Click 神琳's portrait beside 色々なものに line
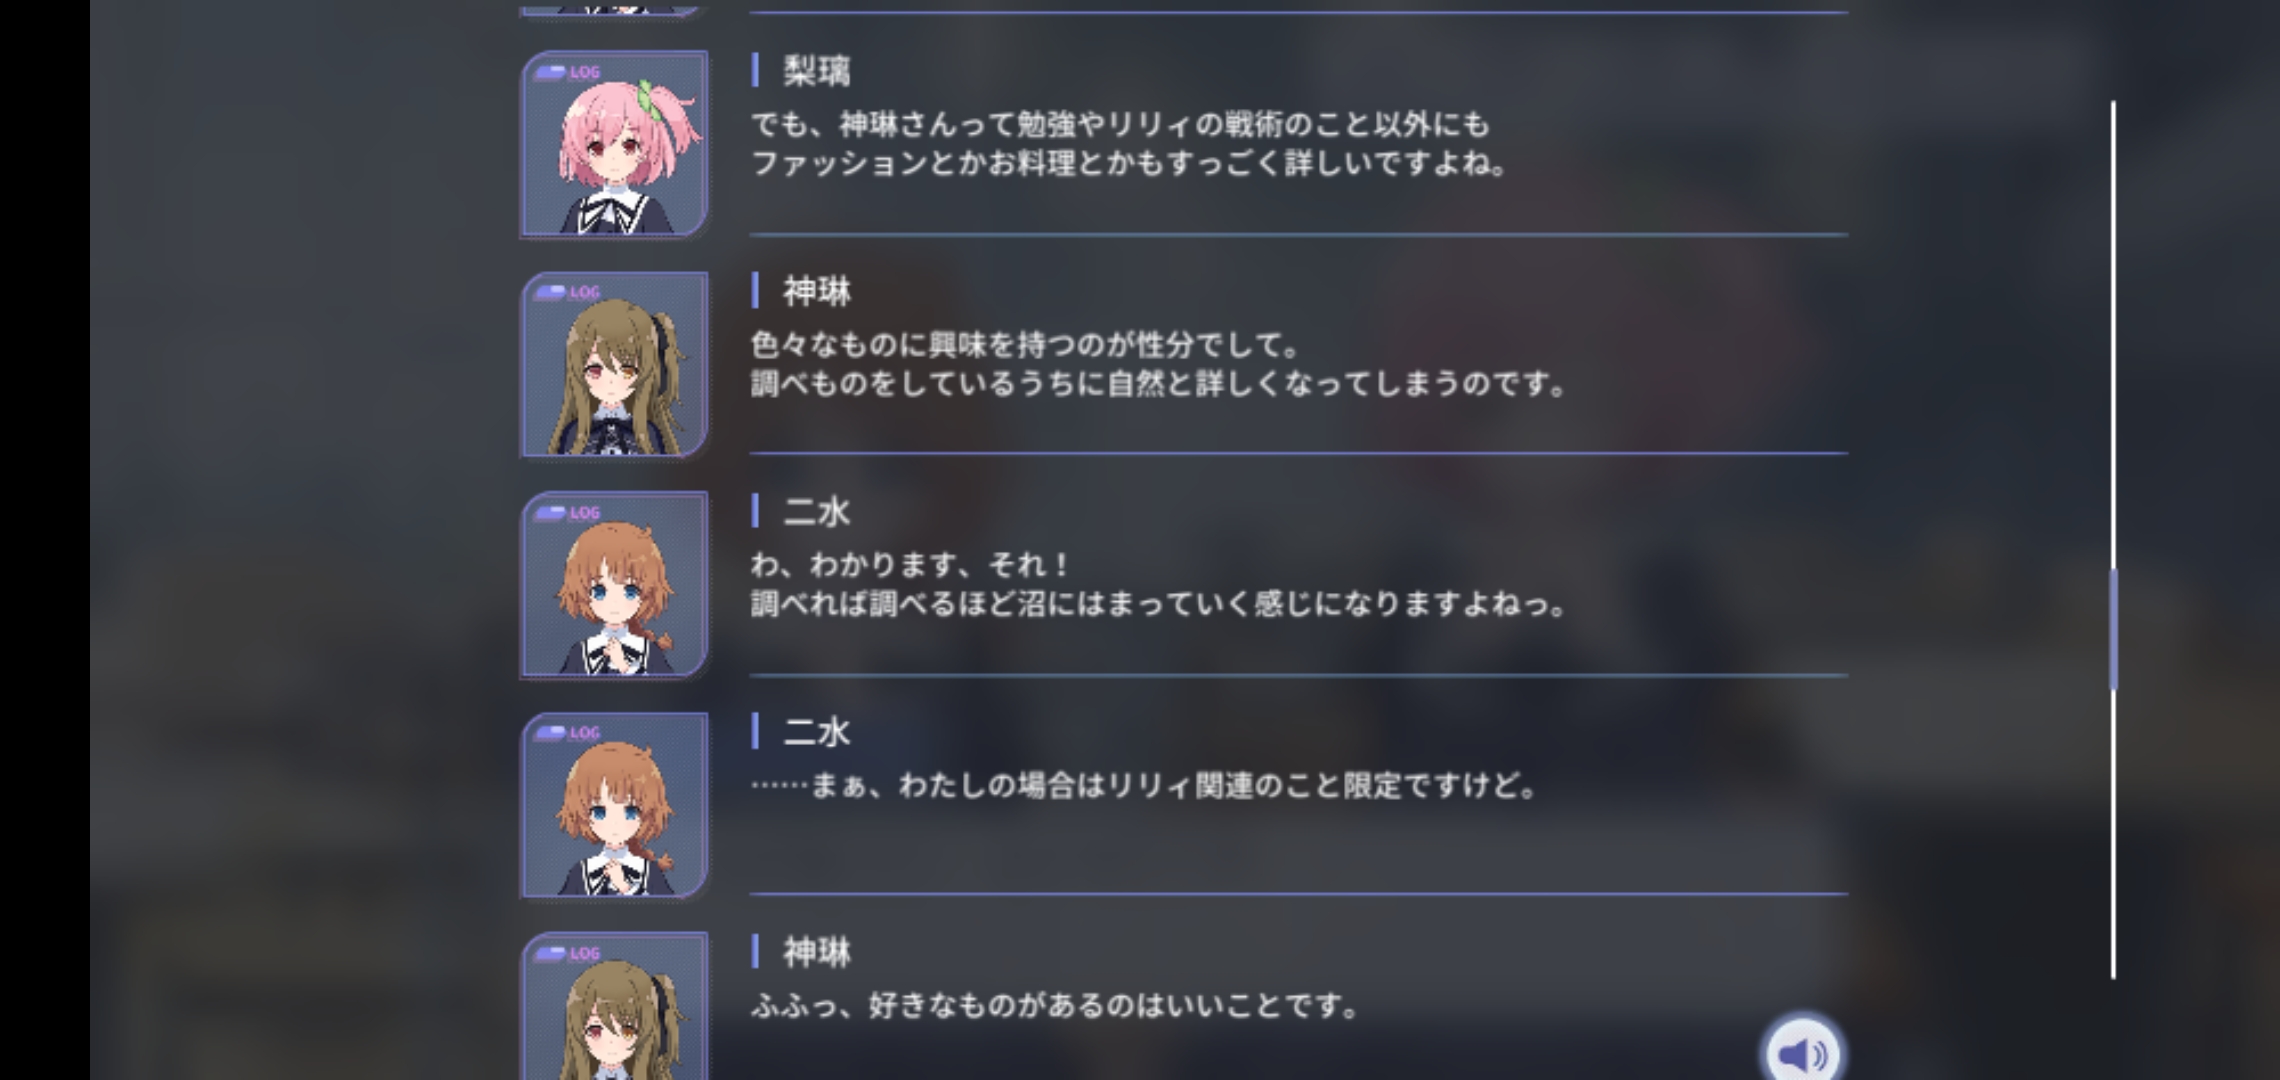 tap(614, 364)
